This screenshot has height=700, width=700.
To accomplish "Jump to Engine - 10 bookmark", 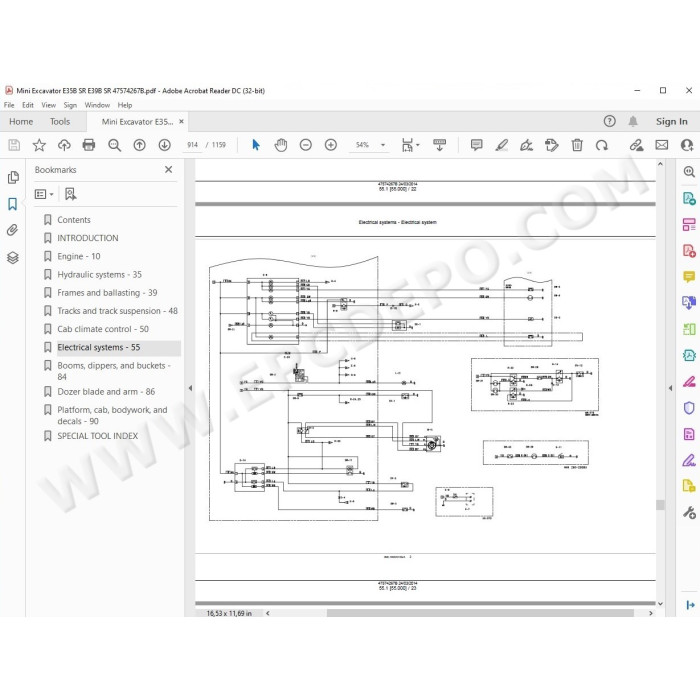I will point(79,256).
